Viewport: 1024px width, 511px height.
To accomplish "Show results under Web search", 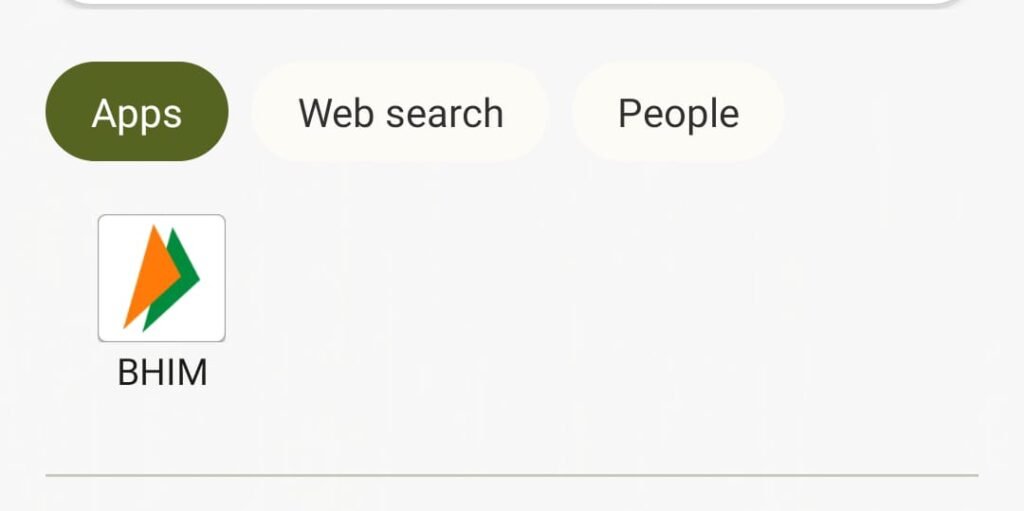I will pos(400,112).
